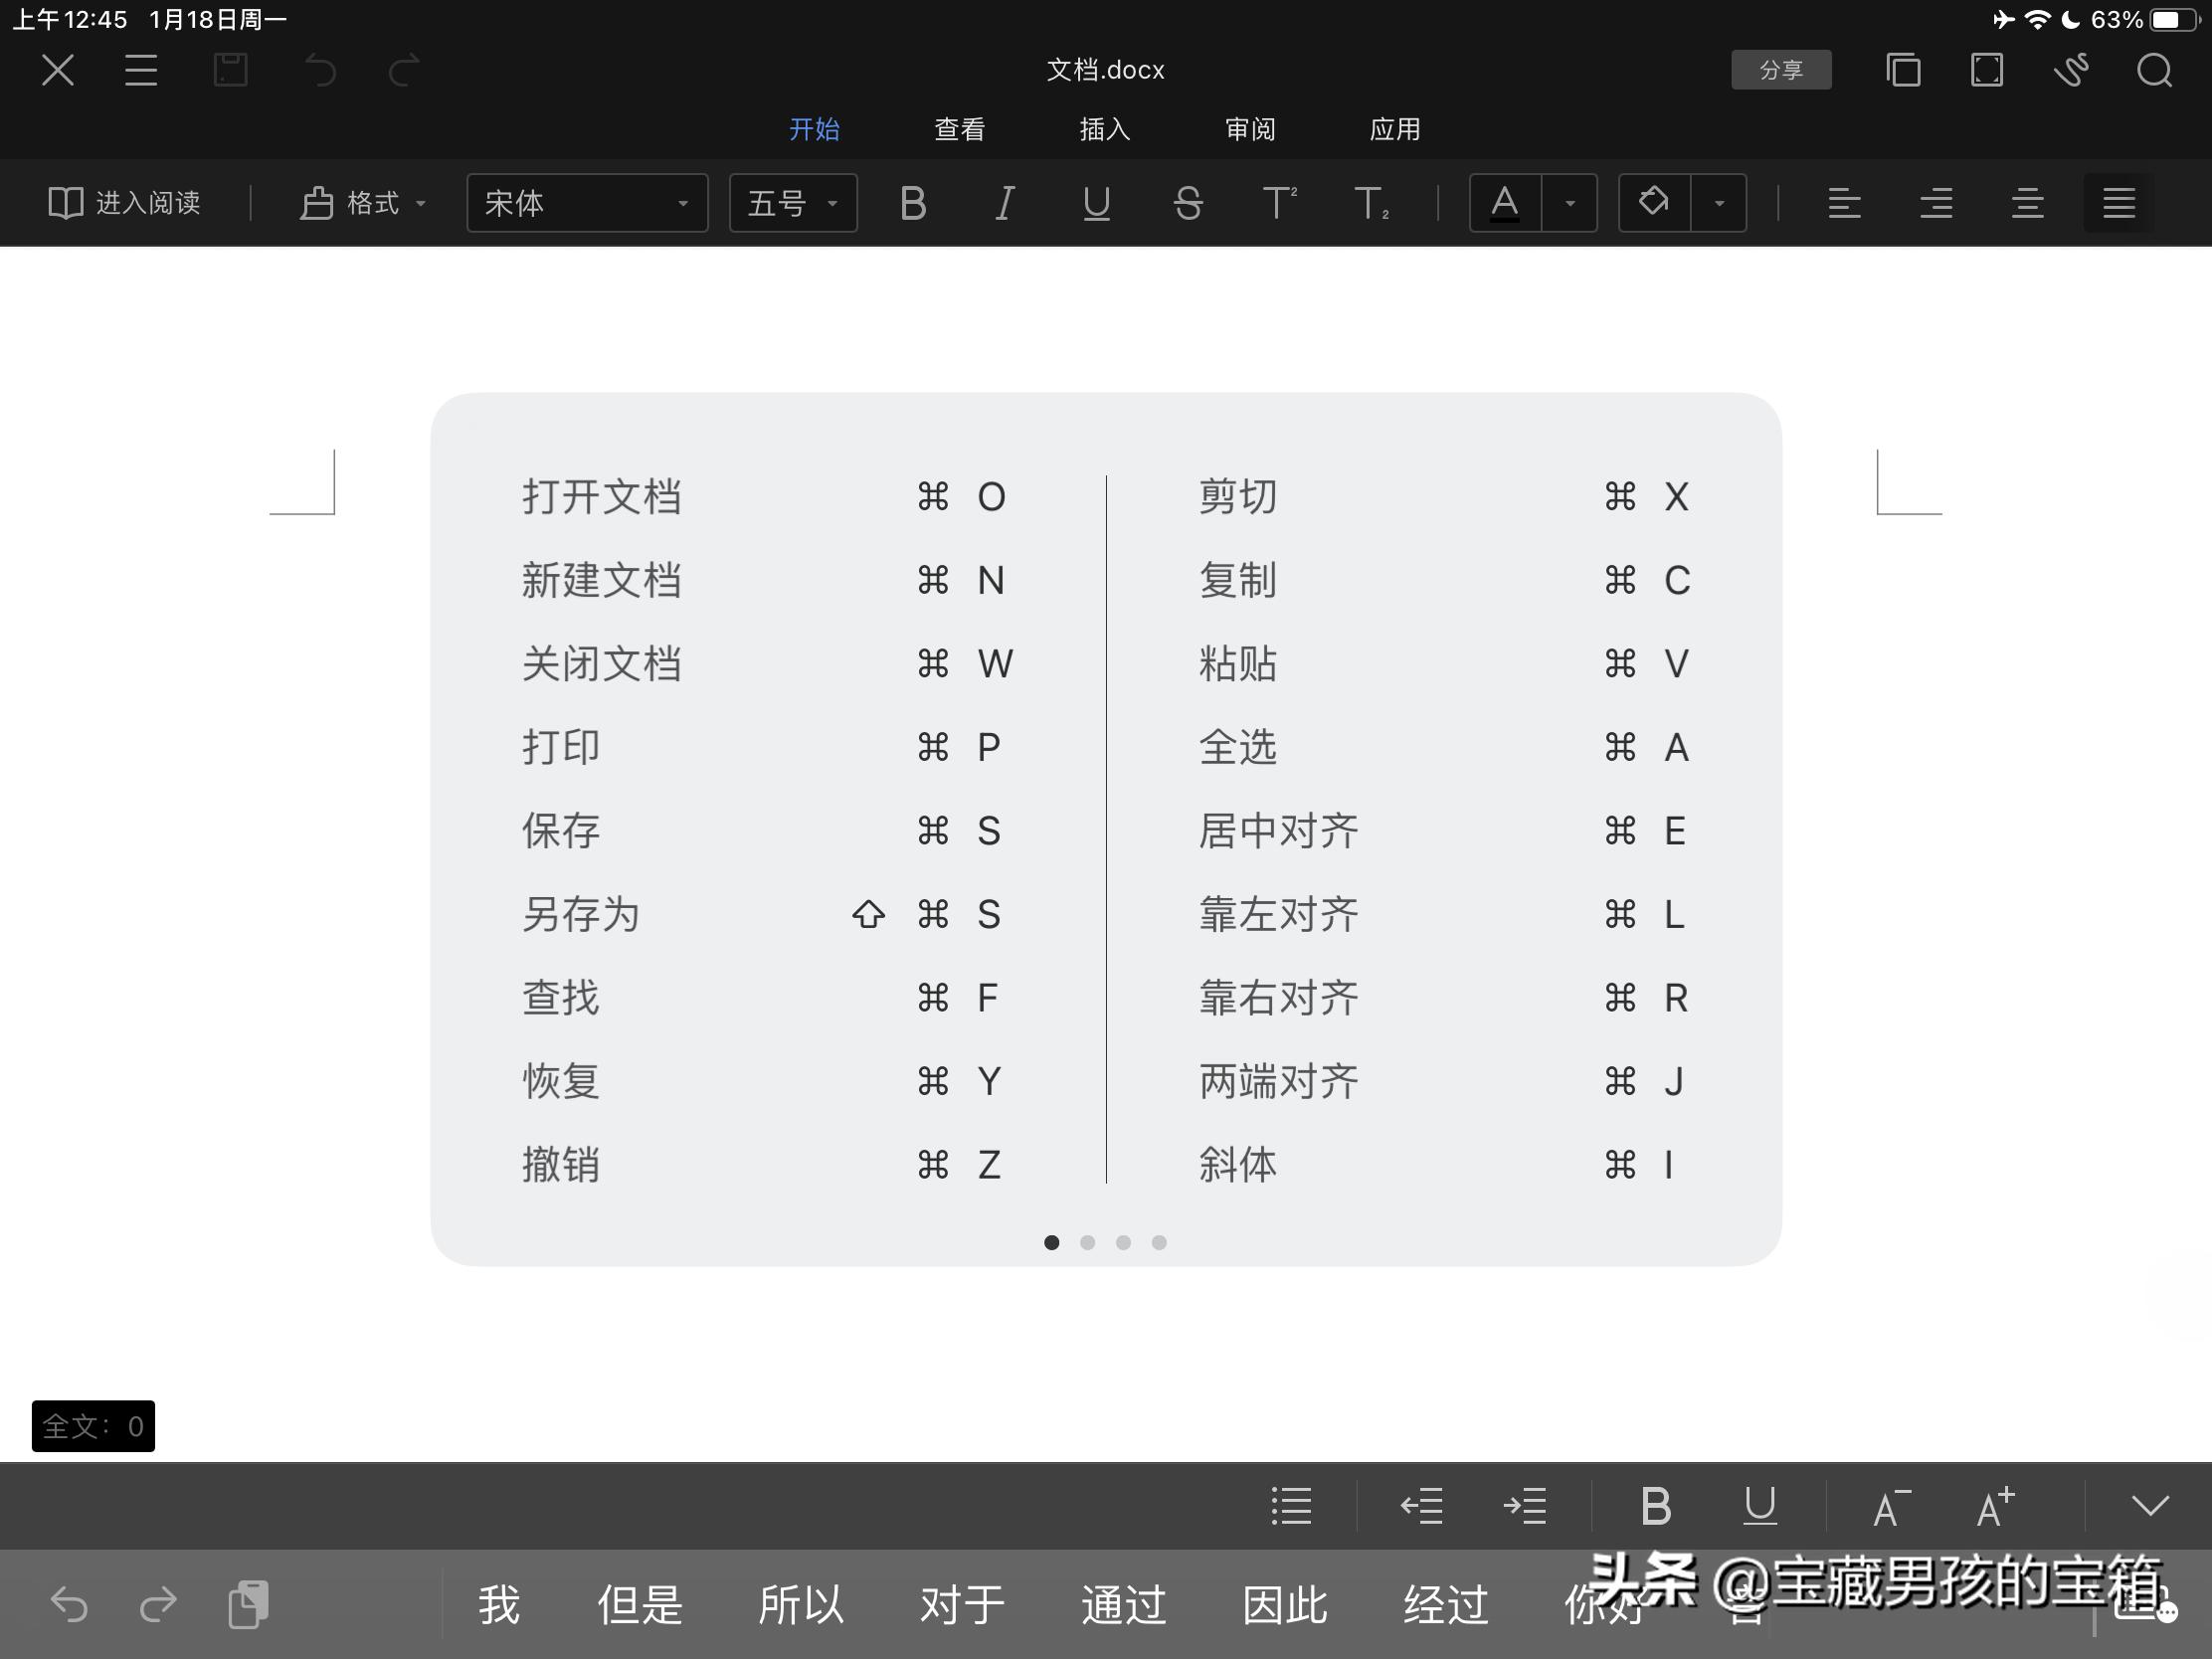Open the 格式 format options
This screenshot has width=2212, height=1659.
[360, 203]
